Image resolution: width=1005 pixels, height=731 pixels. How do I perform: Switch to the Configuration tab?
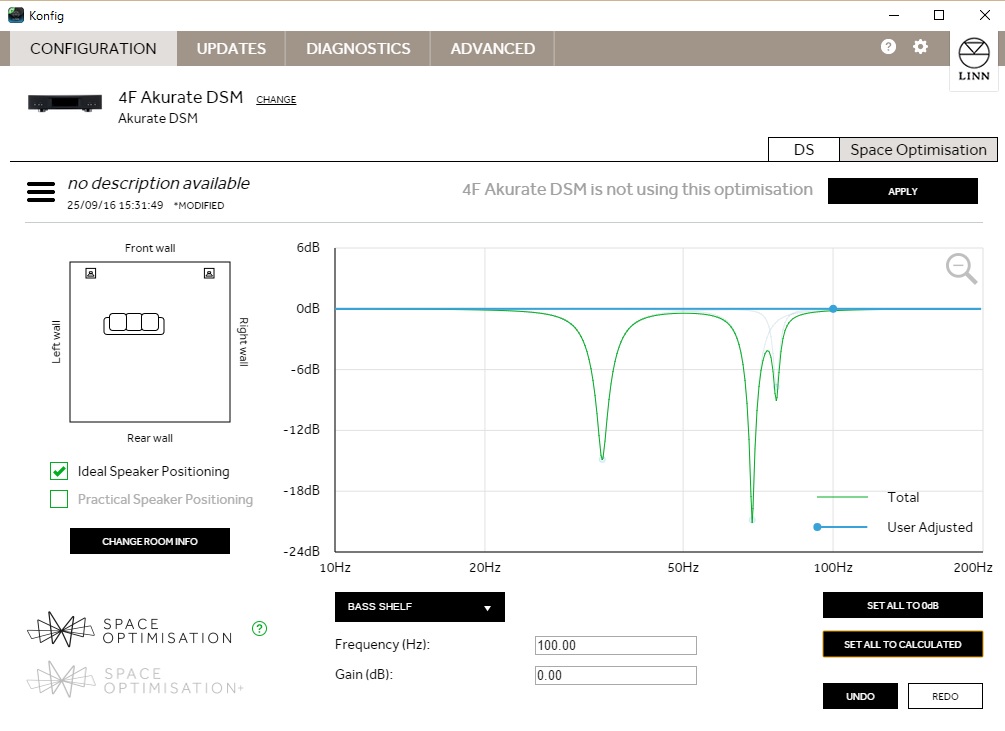pyautogui.click(x=93, y=49)
